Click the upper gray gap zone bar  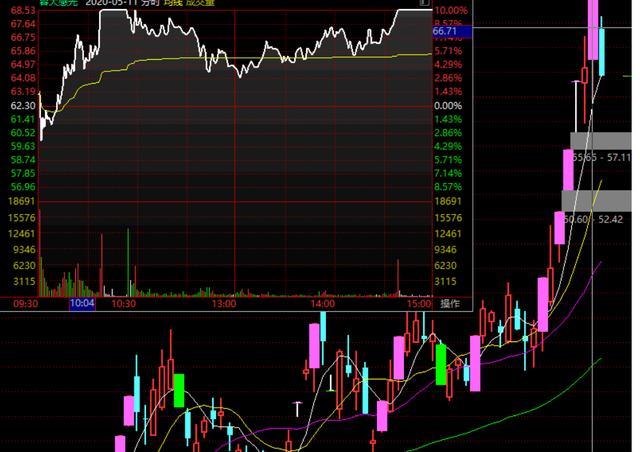pyautogui.click(x=601, y=140)
